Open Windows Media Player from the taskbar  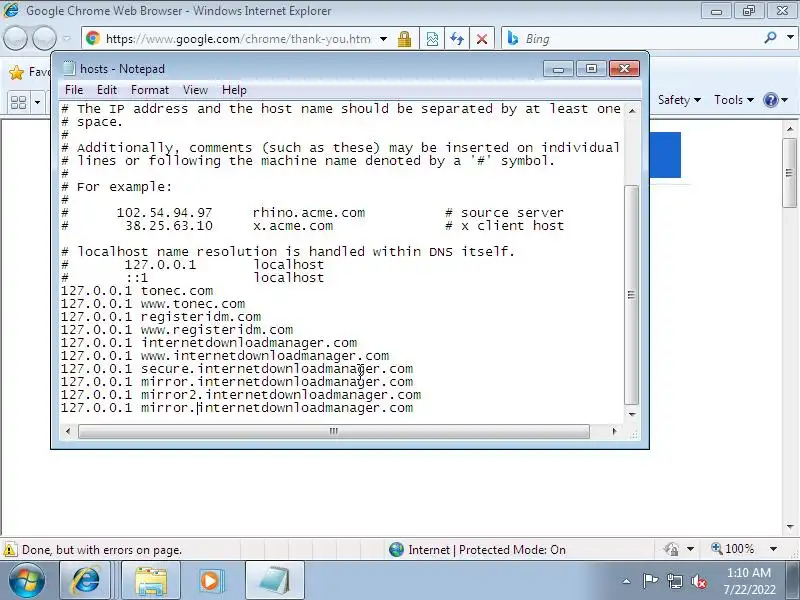210,580
